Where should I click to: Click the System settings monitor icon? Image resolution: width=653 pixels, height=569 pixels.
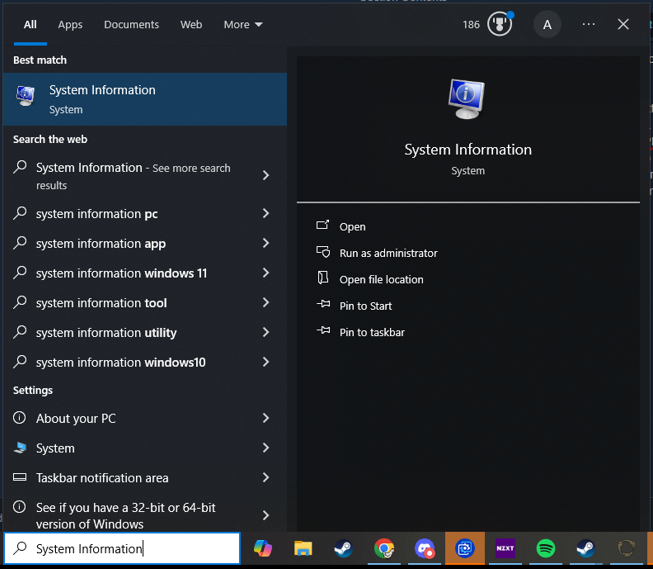click(x=20, y=447)
